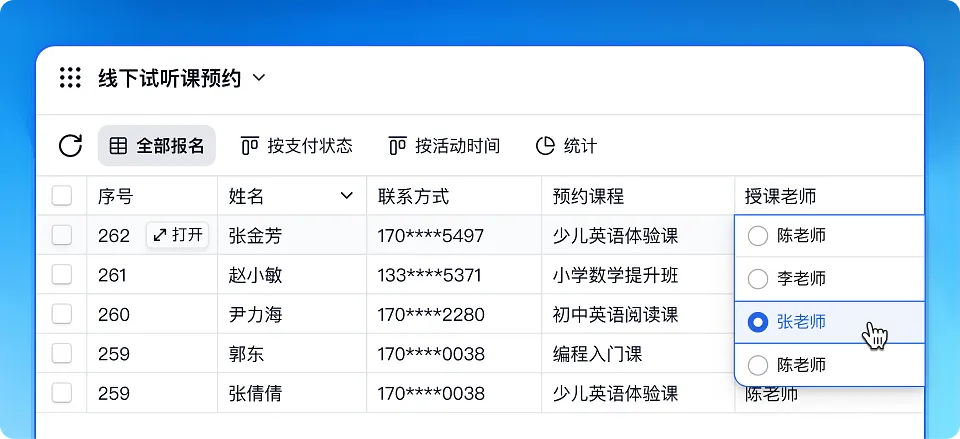Viewport: 960px width, 439px height.
Task: Switch to the 按活动时间 view tab
Action: [x=444, y=146]
